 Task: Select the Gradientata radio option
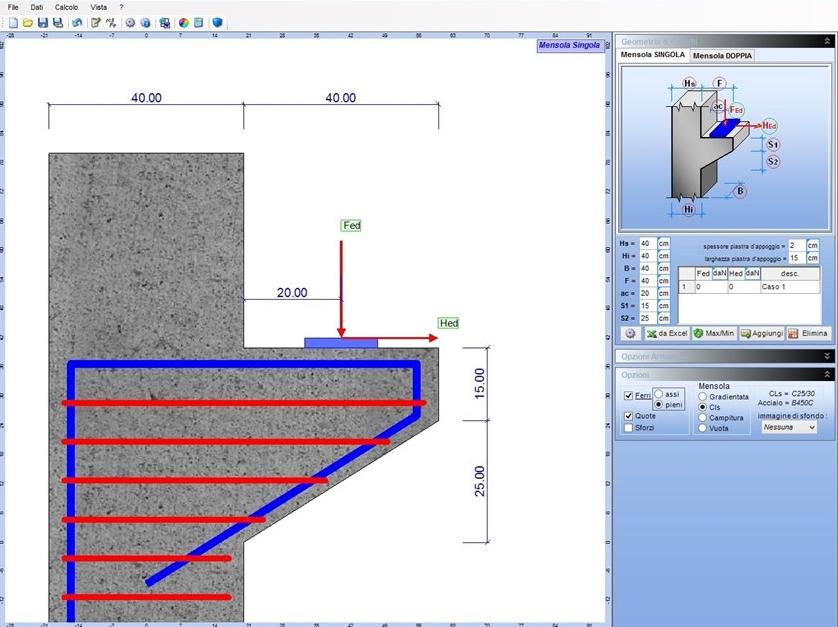702,397
